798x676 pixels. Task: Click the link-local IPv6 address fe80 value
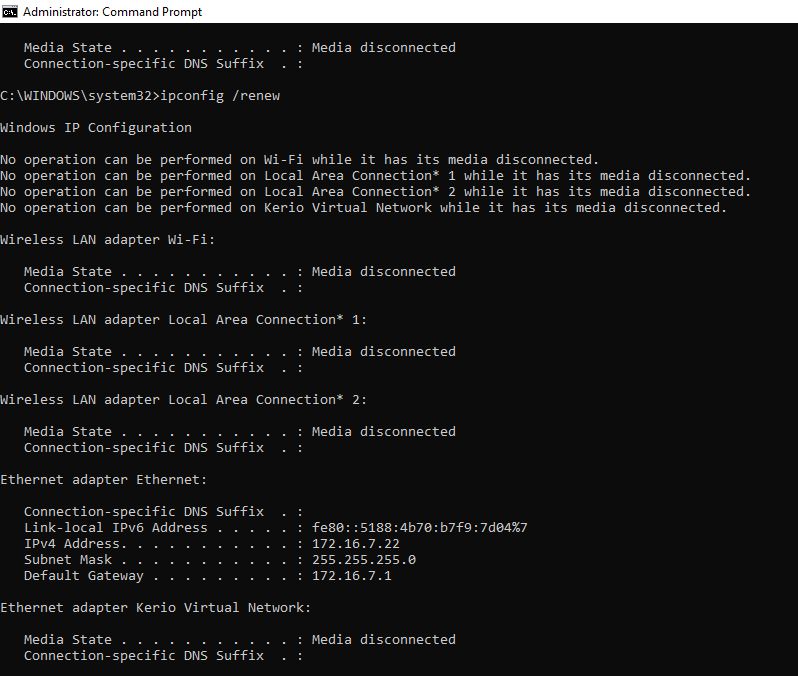coord(420,528)
